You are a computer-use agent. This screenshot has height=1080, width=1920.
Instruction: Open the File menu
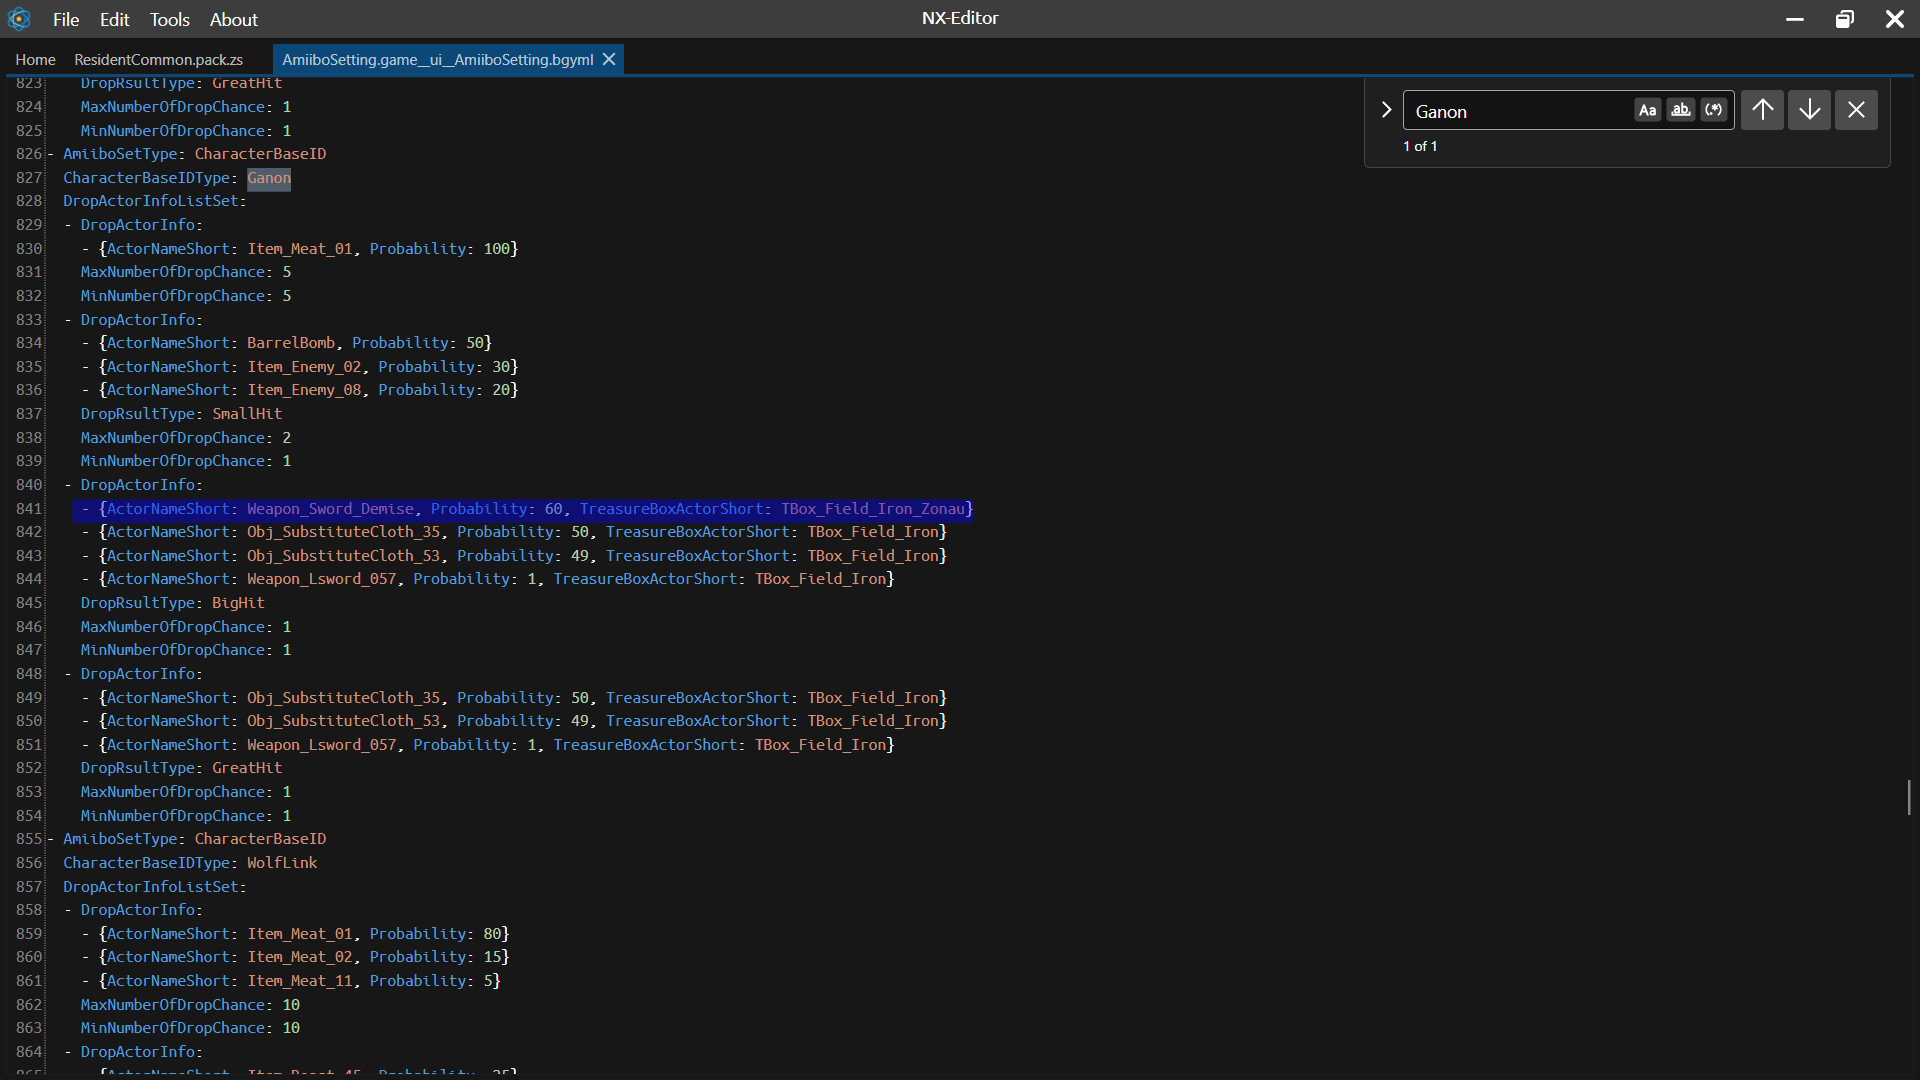(x=66, y=20)
